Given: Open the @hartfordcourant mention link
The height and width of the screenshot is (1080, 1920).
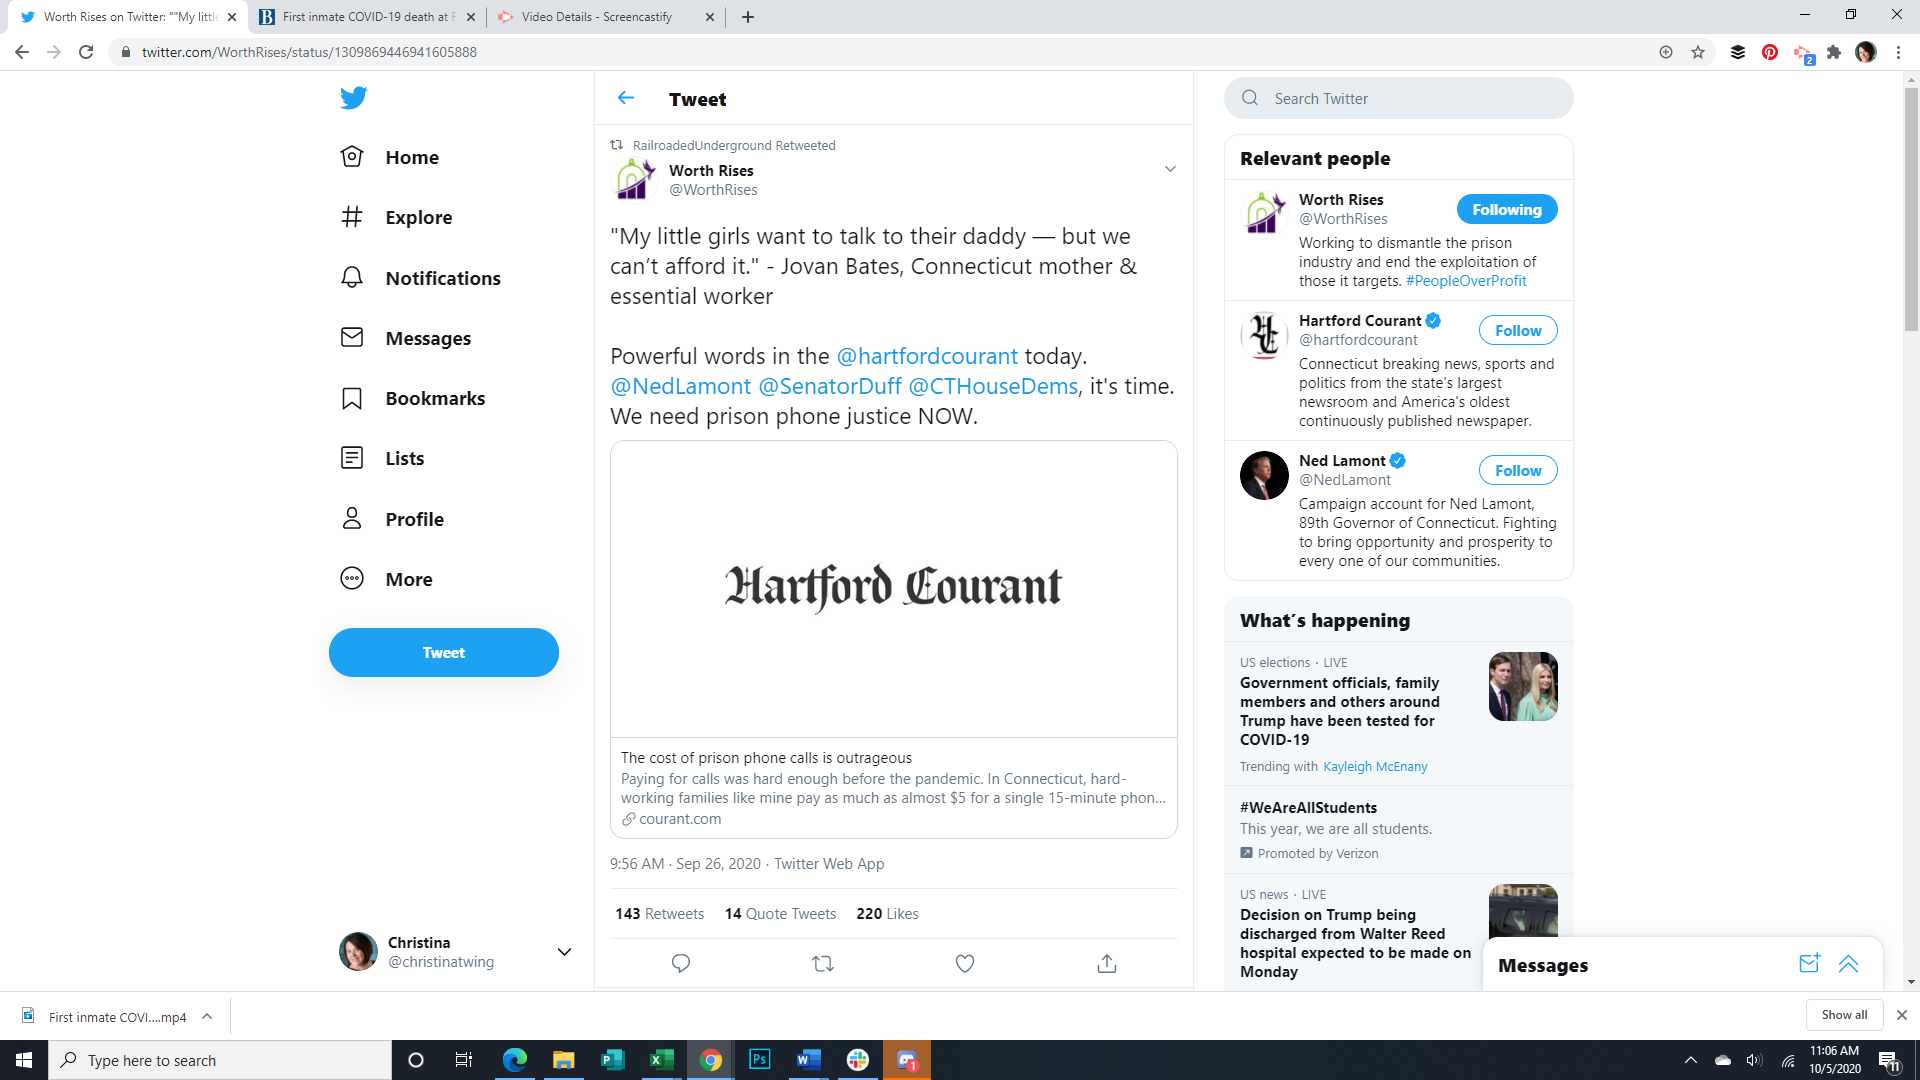Looking at the screenshot, I should (x=926, y=356).
